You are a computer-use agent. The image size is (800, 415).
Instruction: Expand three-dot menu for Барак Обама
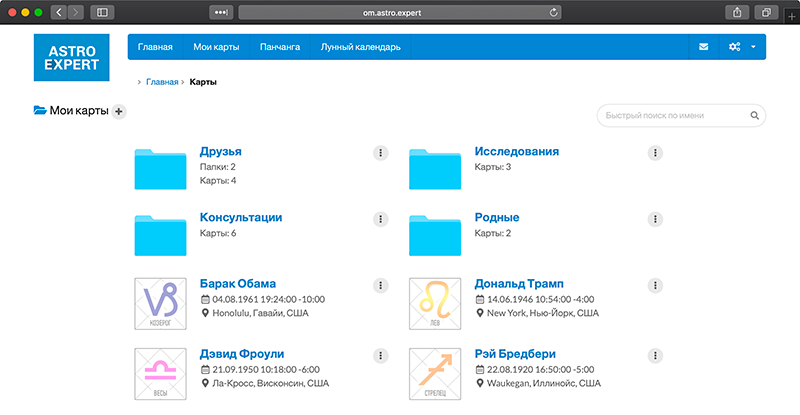tap(380, 285)
